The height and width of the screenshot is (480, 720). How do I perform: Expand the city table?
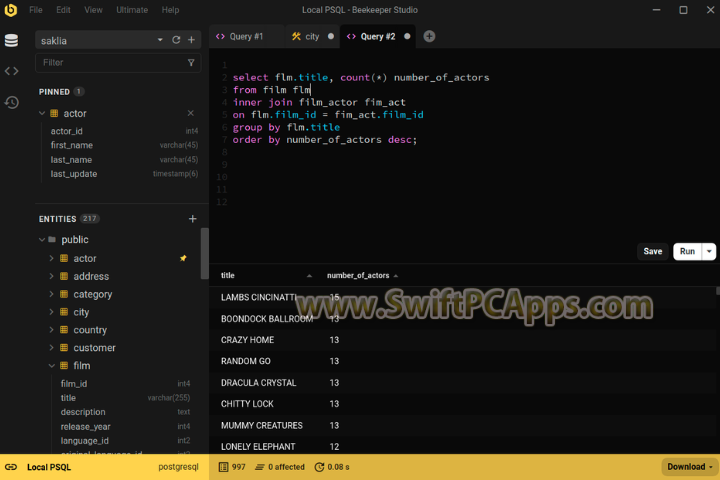tap(51, 312)
